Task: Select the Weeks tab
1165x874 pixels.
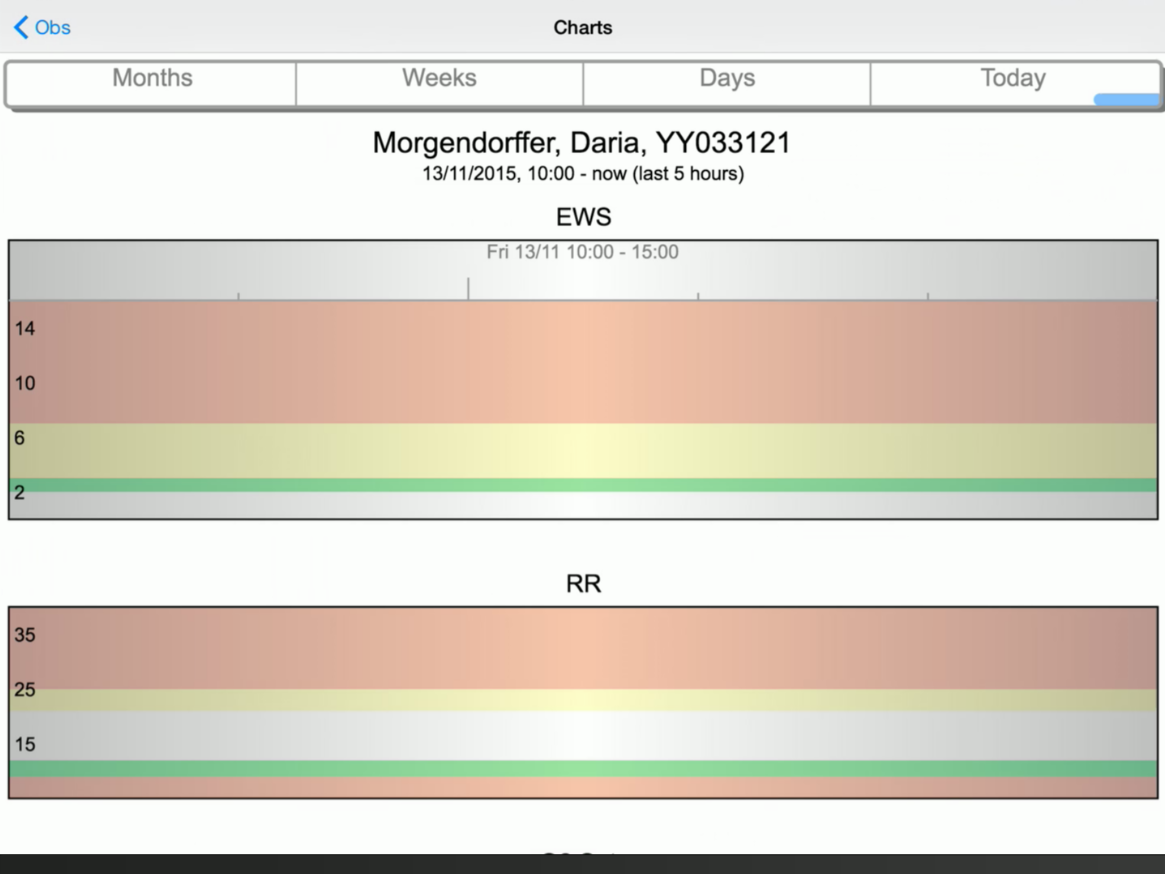Action: (x=439, y=79)
